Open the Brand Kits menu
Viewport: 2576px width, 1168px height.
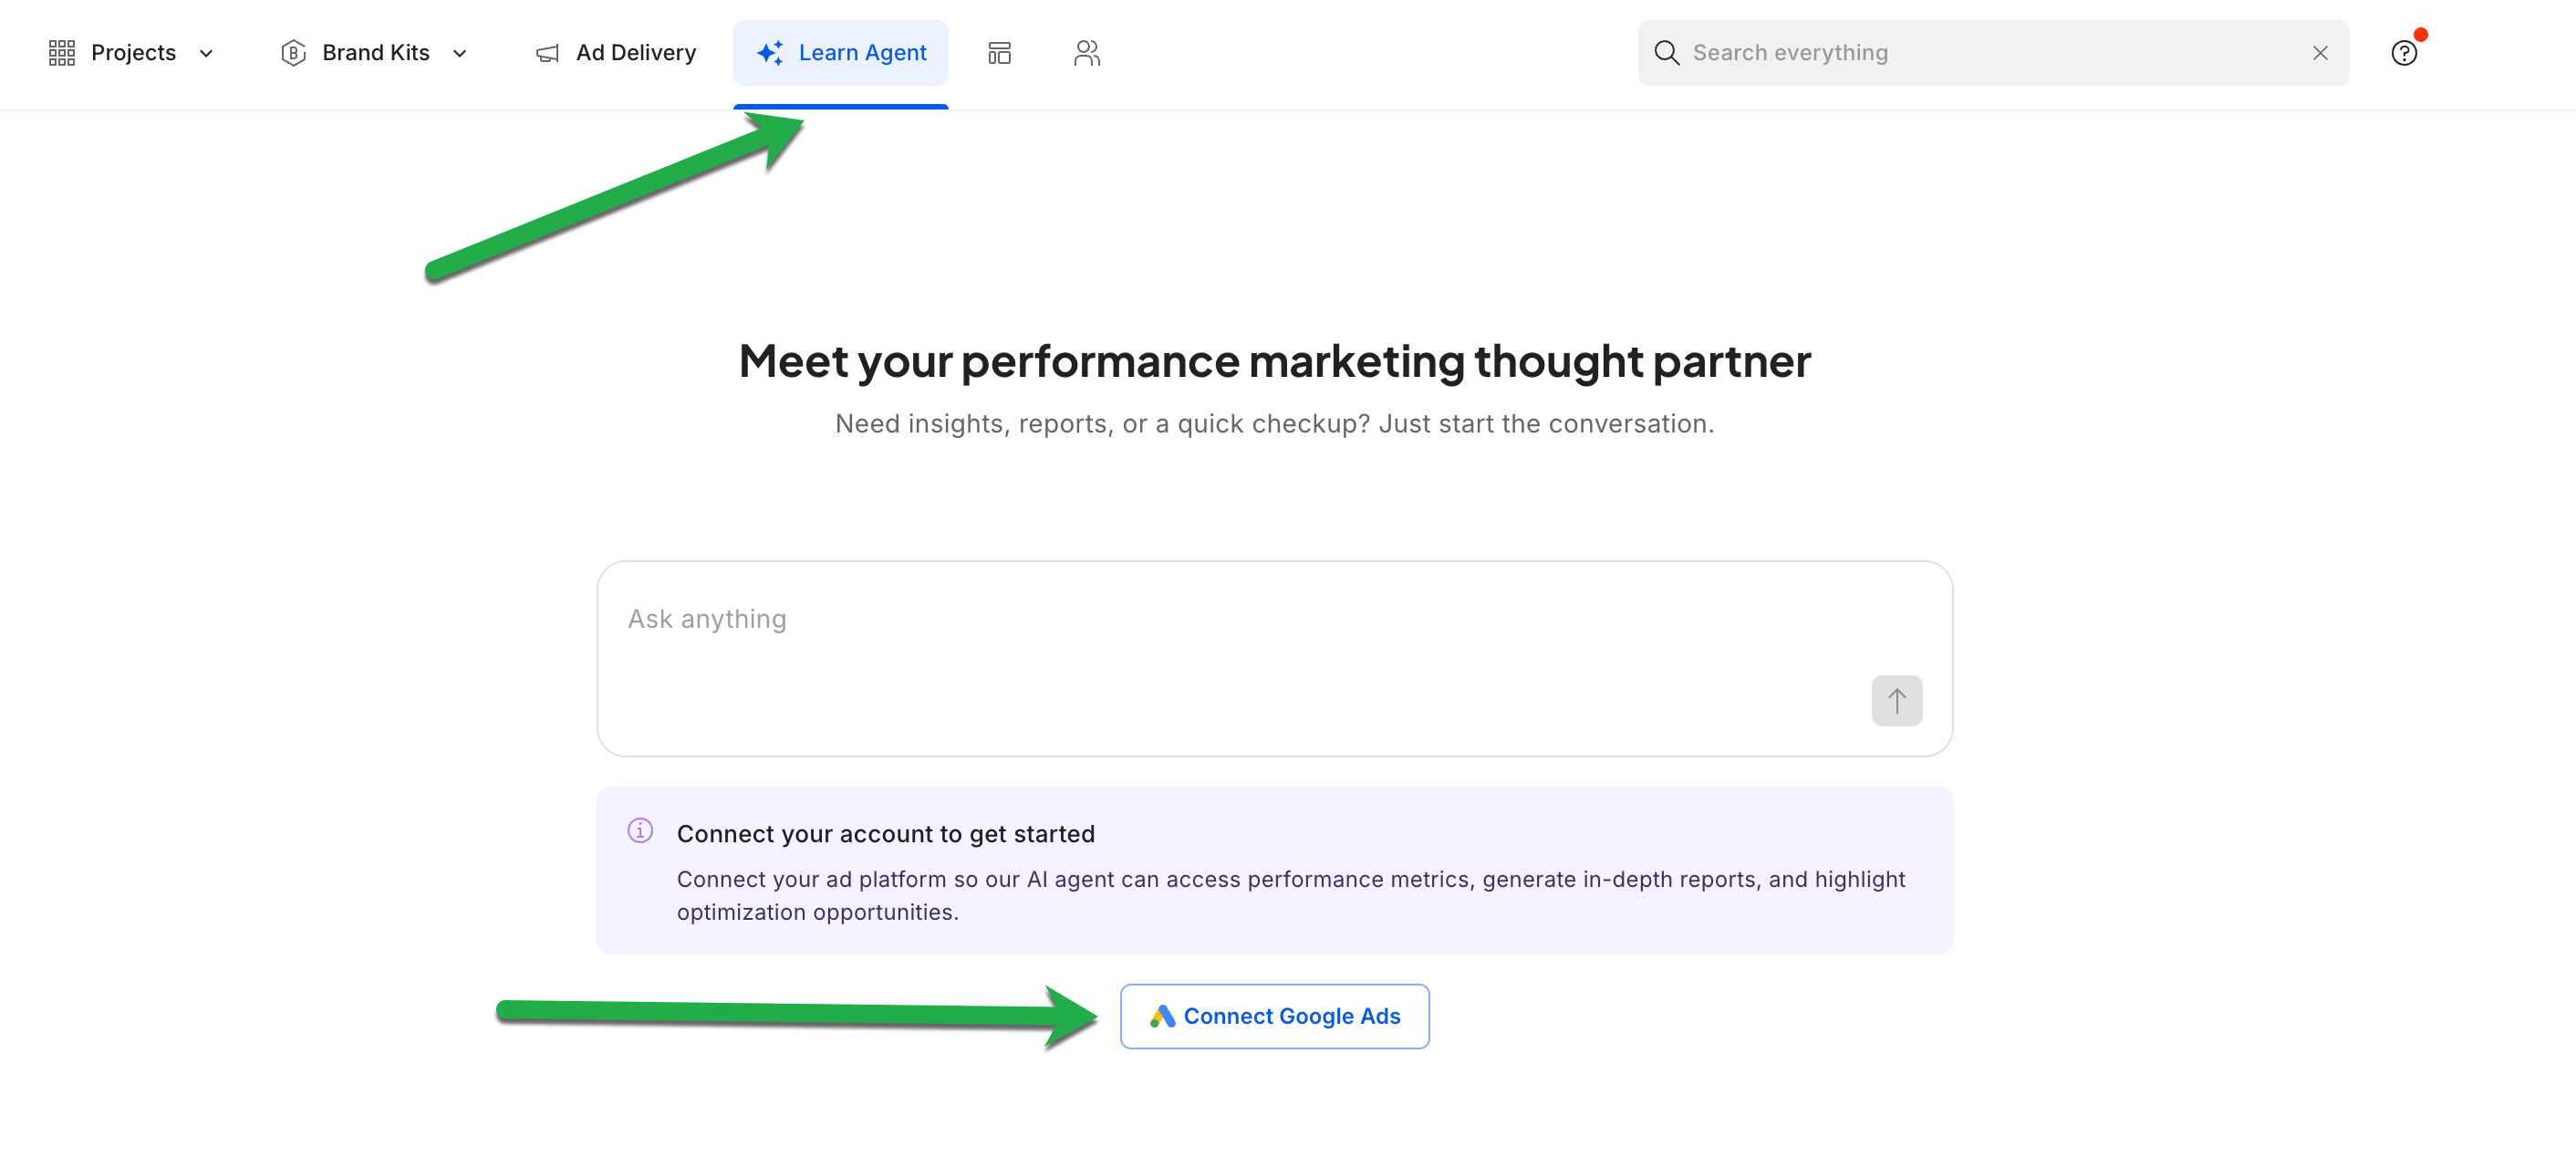[x=375, y=53]
